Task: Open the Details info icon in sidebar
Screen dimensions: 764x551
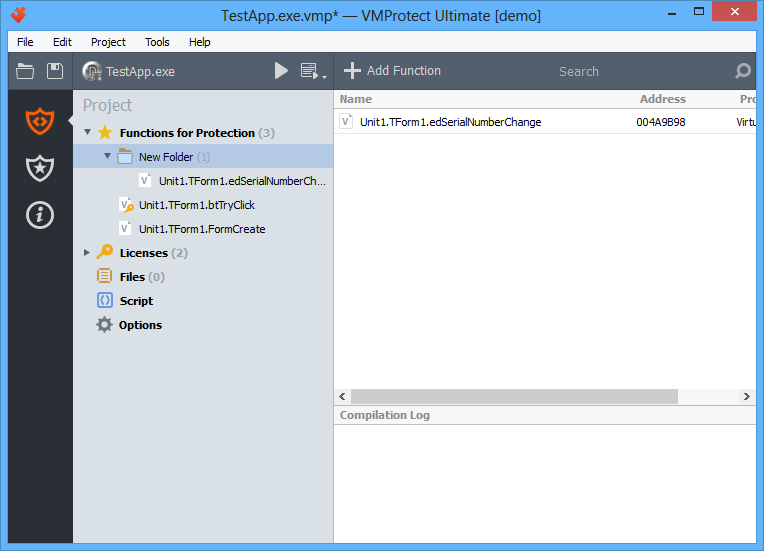Action: pyautogui.click(x=40, y=214)
